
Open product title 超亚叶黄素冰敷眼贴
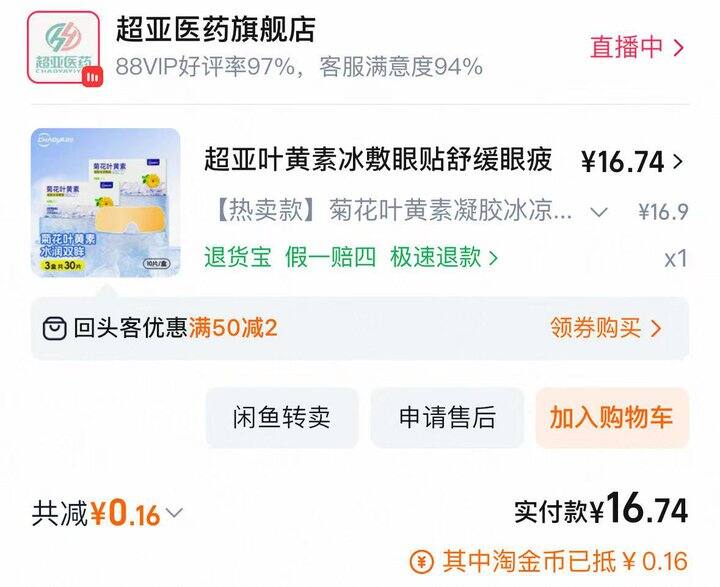coord(377,159)
